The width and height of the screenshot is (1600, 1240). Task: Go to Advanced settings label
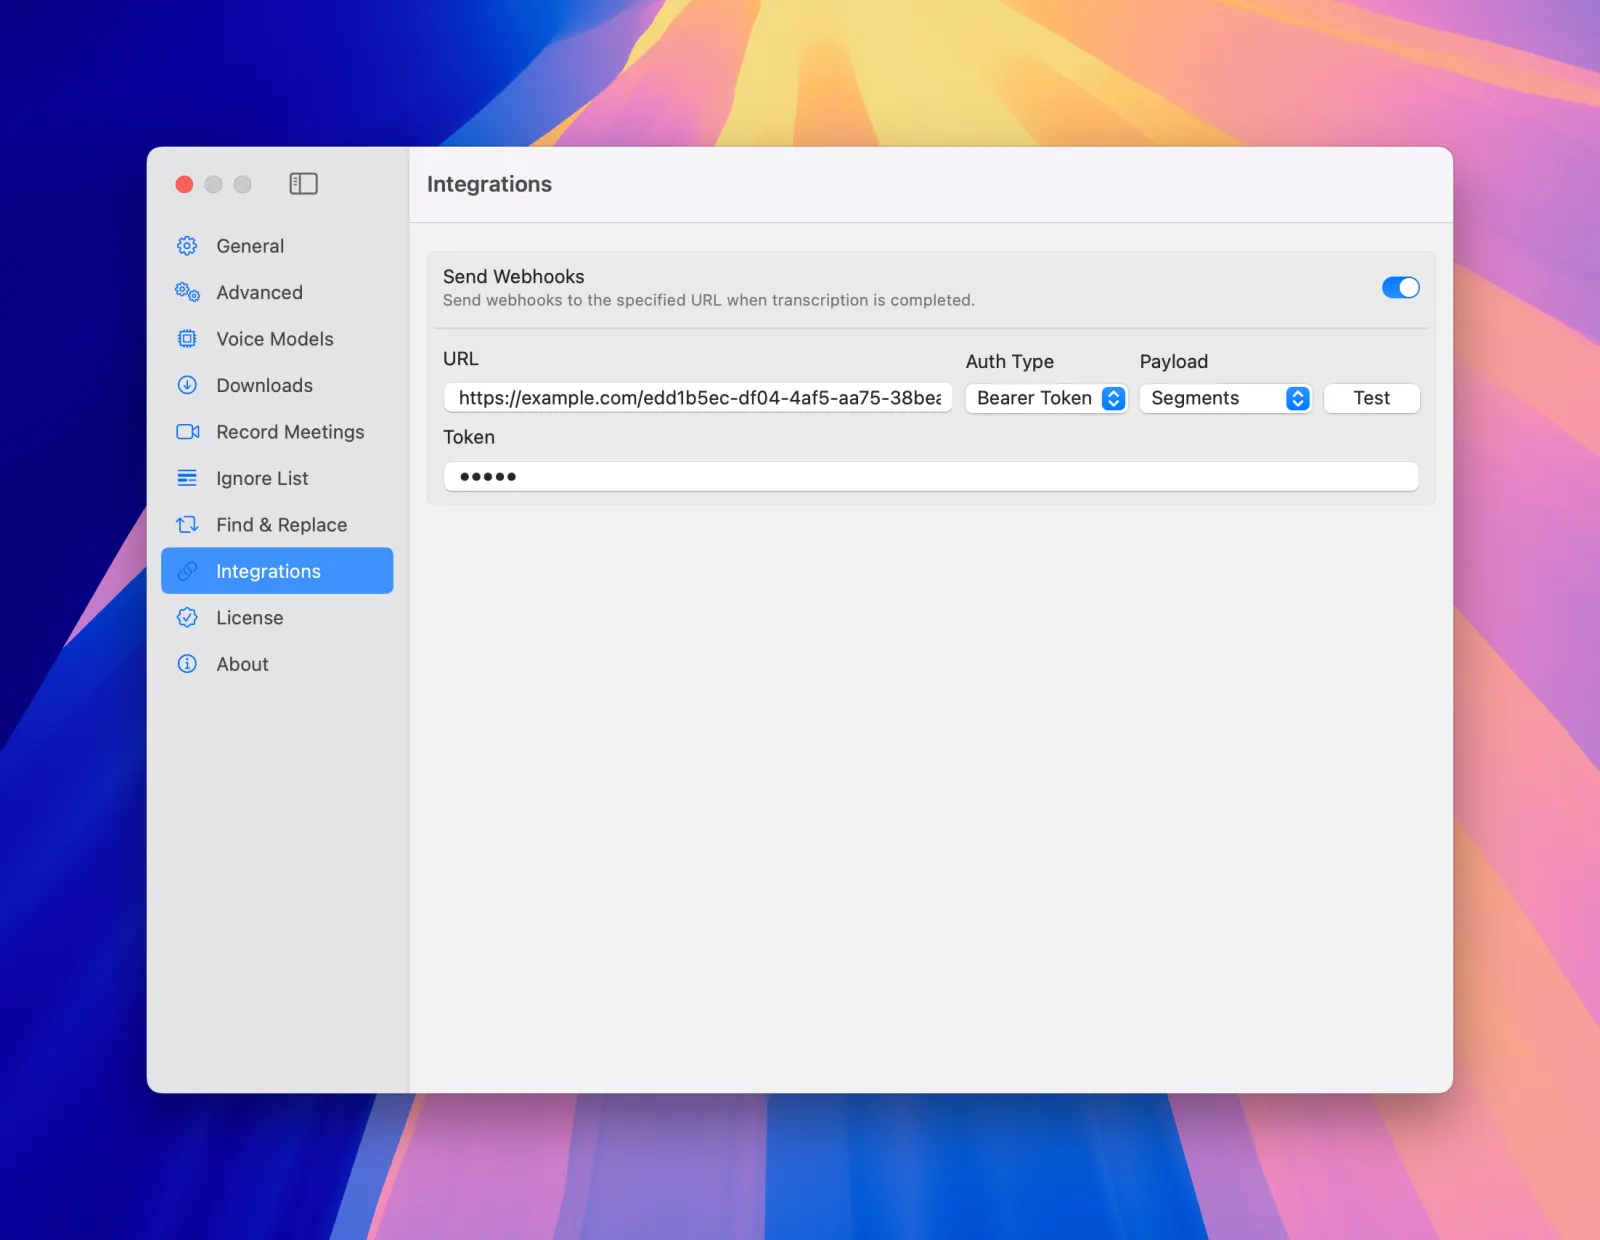tap(259, 292)
